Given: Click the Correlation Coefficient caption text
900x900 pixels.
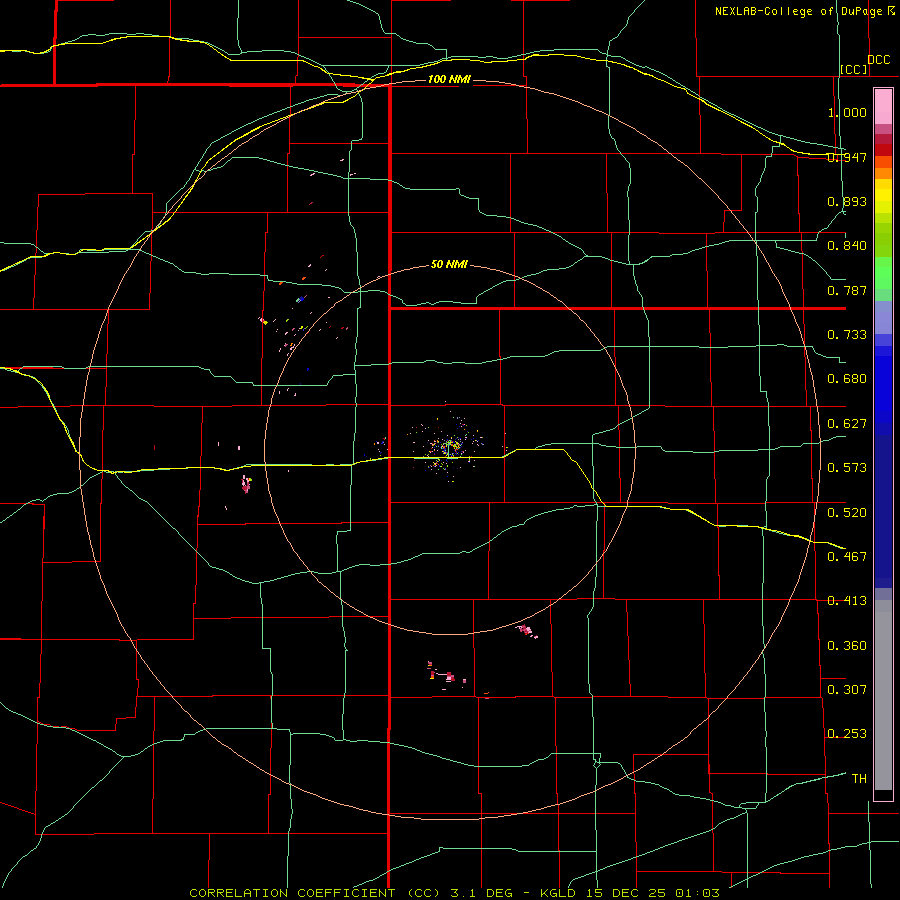Looking at the screenshot, I should tap(454, 893).
